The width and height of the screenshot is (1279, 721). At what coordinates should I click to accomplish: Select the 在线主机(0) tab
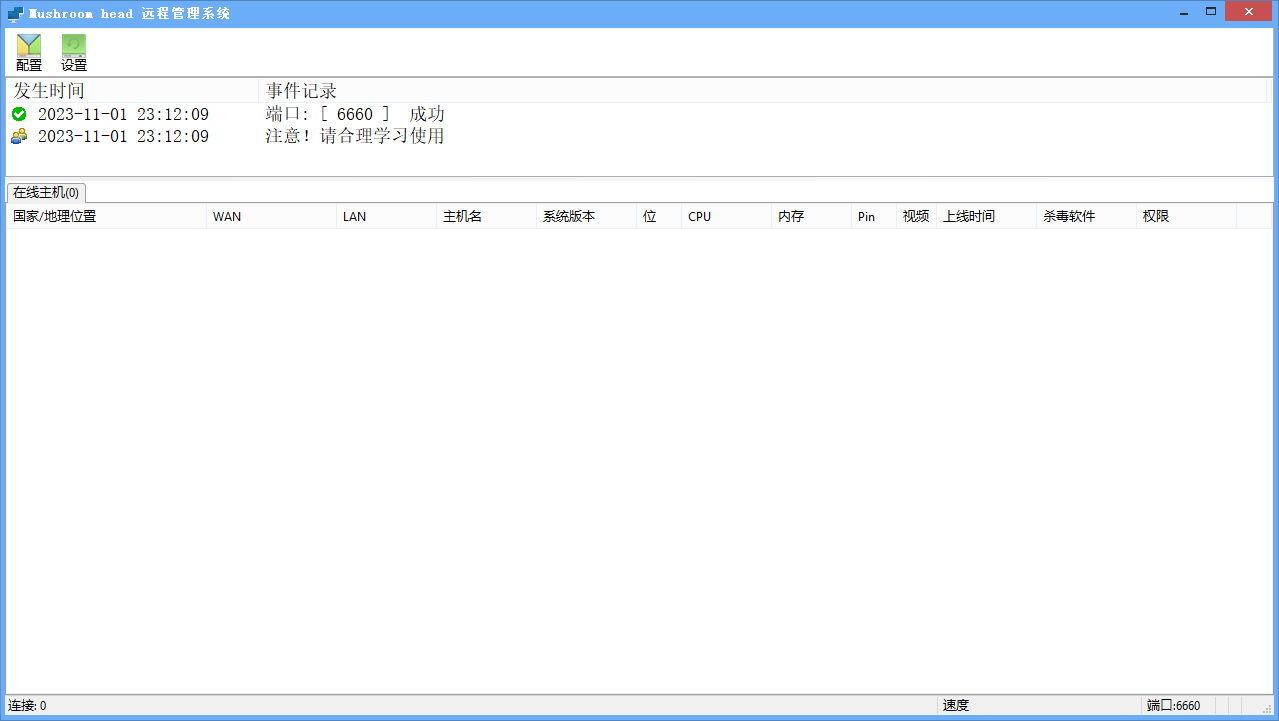(46, 192)
